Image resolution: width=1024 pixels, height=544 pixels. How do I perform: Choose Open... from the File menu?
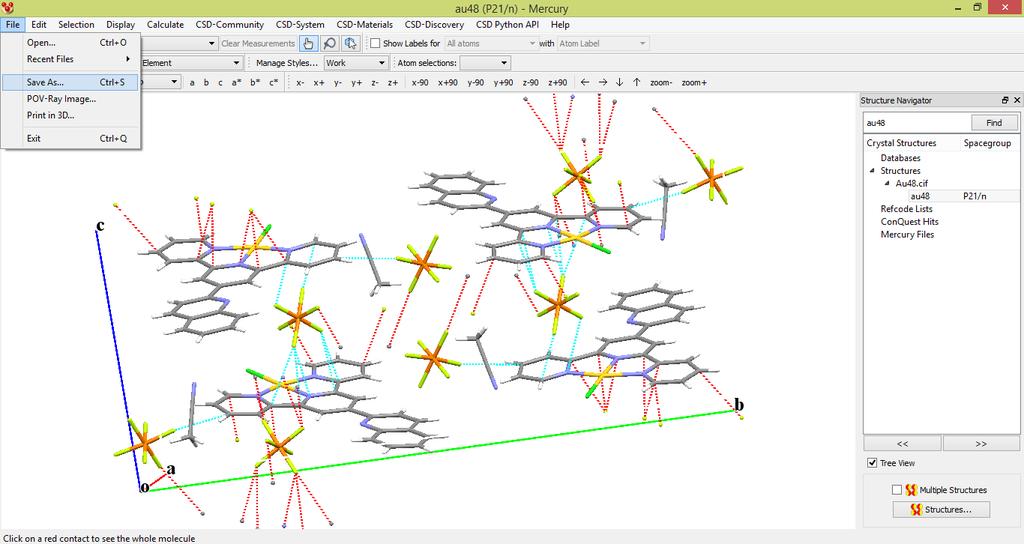(71, 42)
